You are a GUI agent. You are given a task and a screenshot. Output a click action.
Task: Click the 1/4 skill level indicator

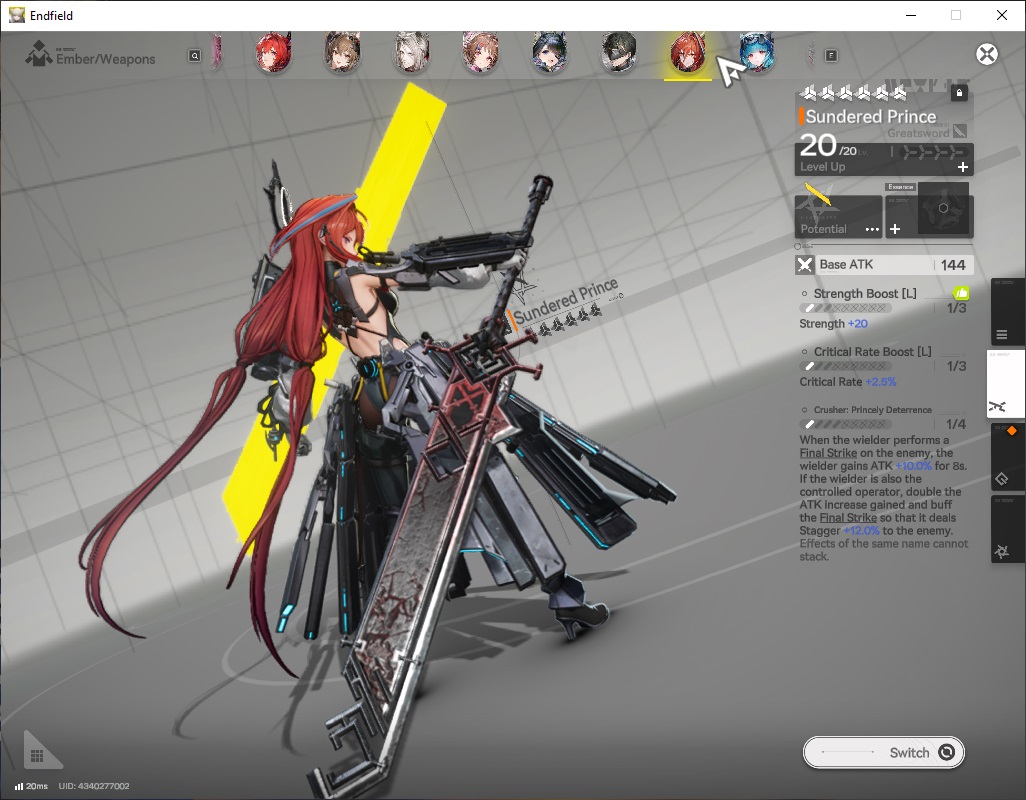click(956, 424)
